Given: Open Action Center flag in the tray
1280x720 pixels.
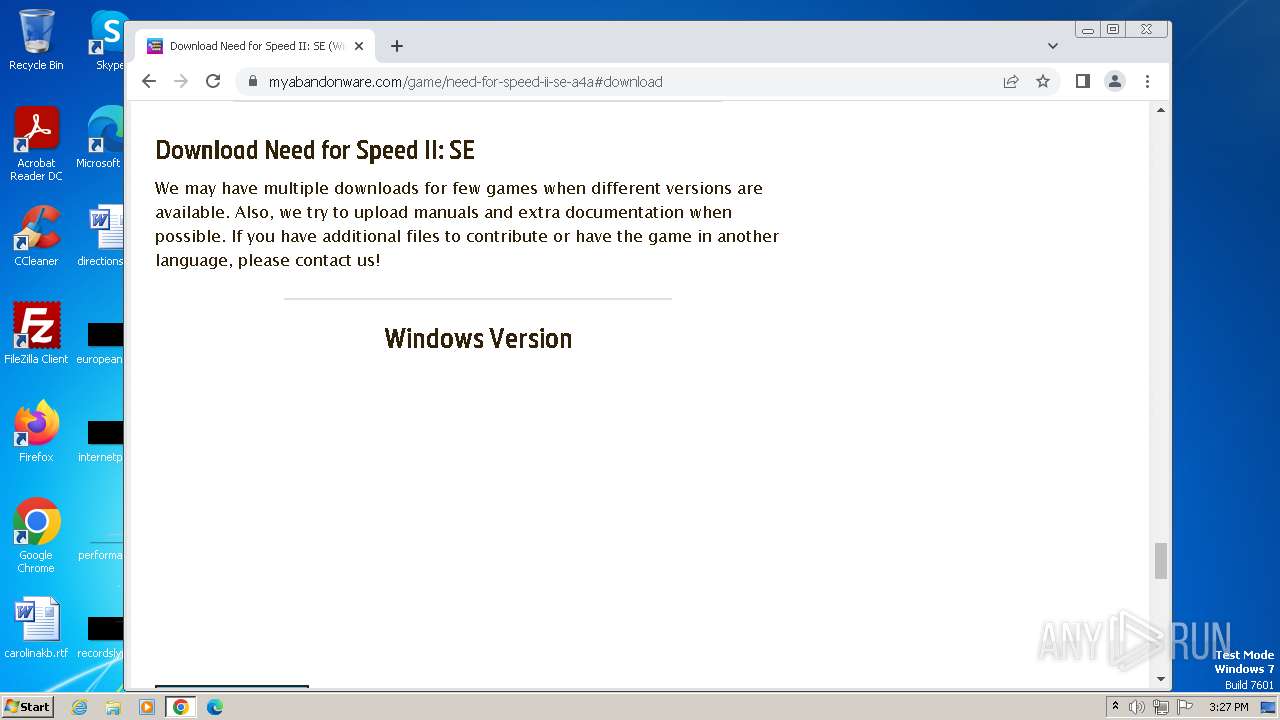Looking at the screenshot, I should (x=1183, y=707).
